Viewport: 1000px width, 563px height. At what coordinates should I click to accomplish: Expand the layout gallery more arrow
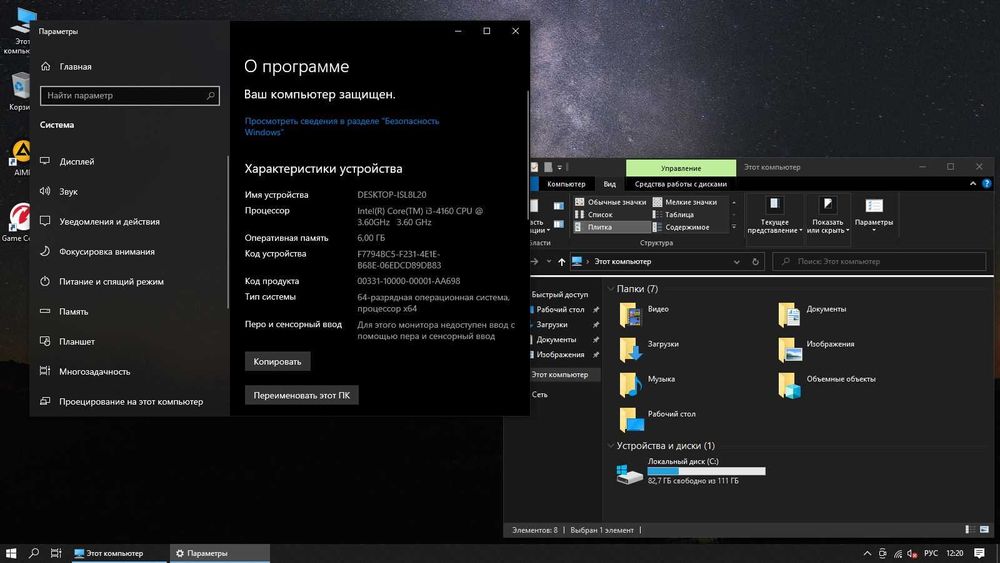pyautogui.click(x=733, y=227)
